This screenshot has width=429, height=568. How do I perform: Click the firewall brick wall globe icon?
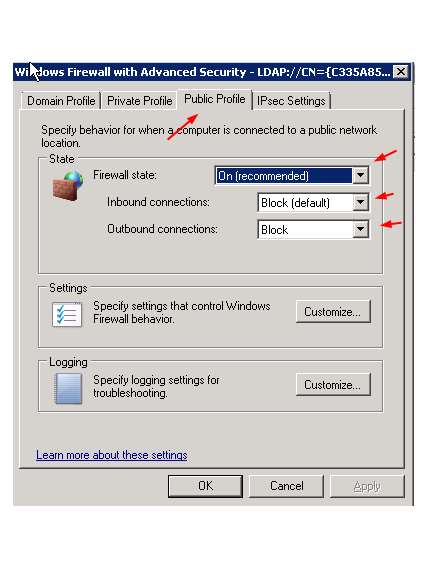tap(68, 186)
